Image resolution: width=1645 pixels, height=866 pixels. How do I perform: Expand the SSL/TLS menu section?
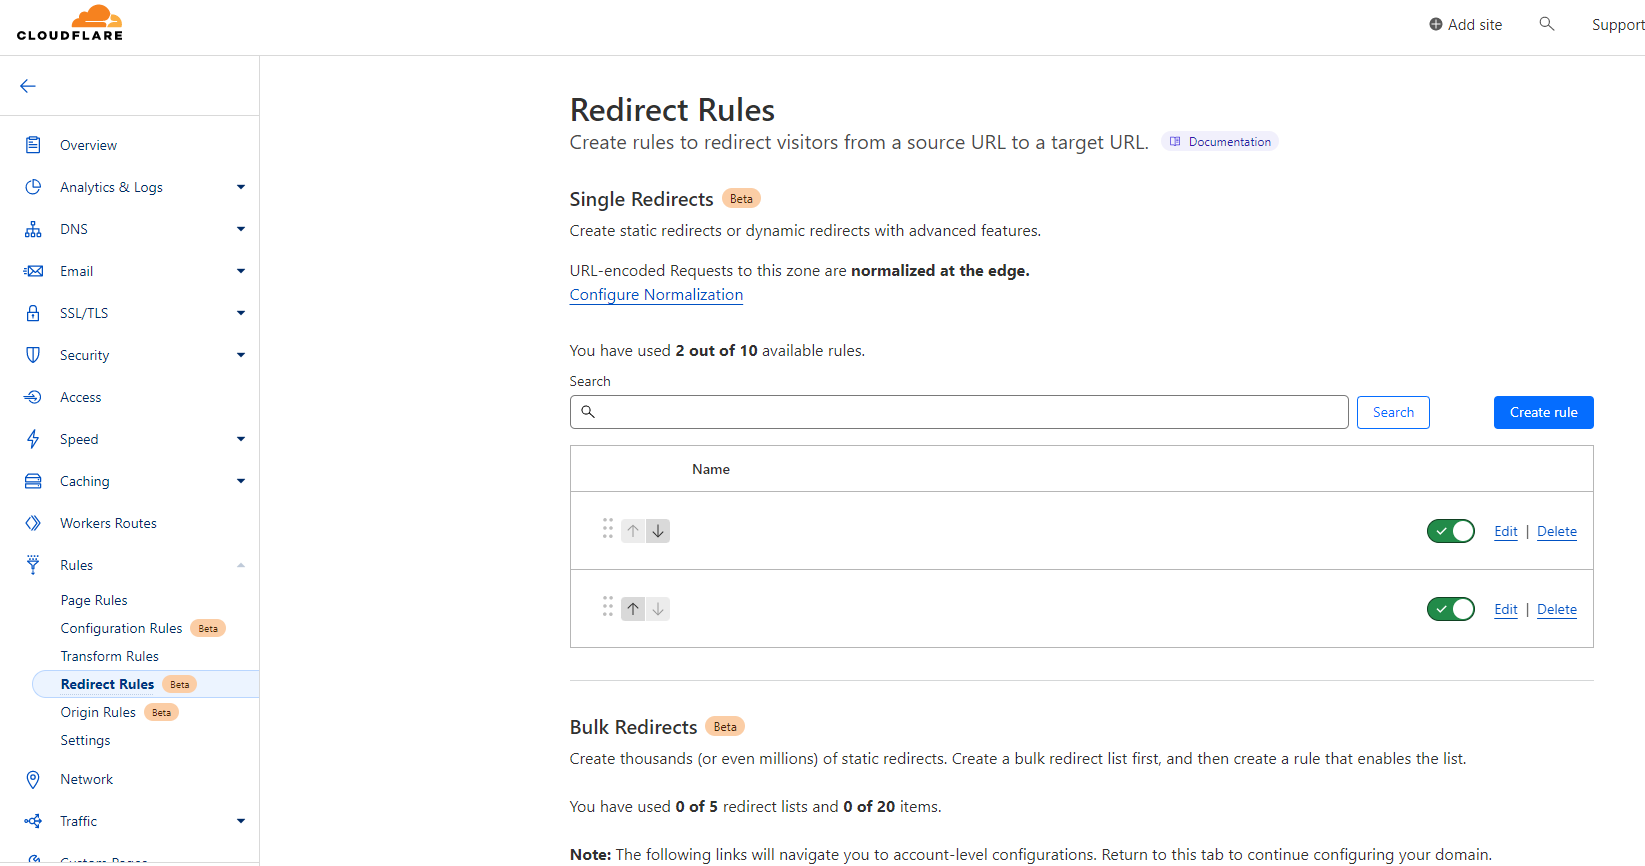coord(241,313)
